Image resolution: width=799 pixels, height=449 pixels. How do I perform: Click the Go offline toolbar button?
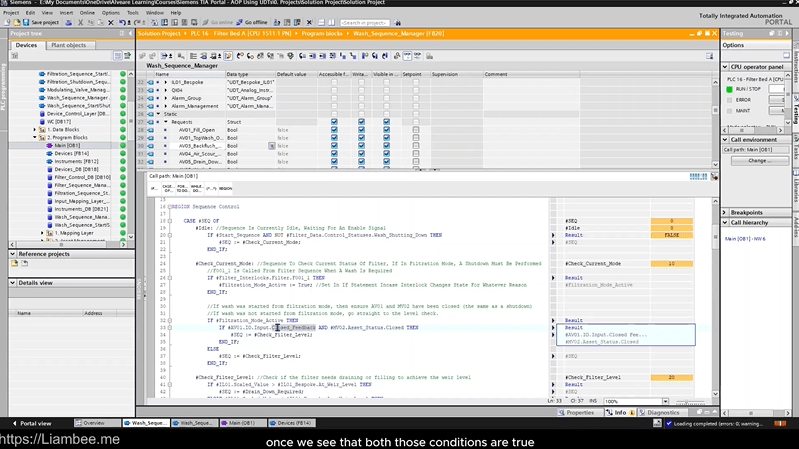coord(255,21)
